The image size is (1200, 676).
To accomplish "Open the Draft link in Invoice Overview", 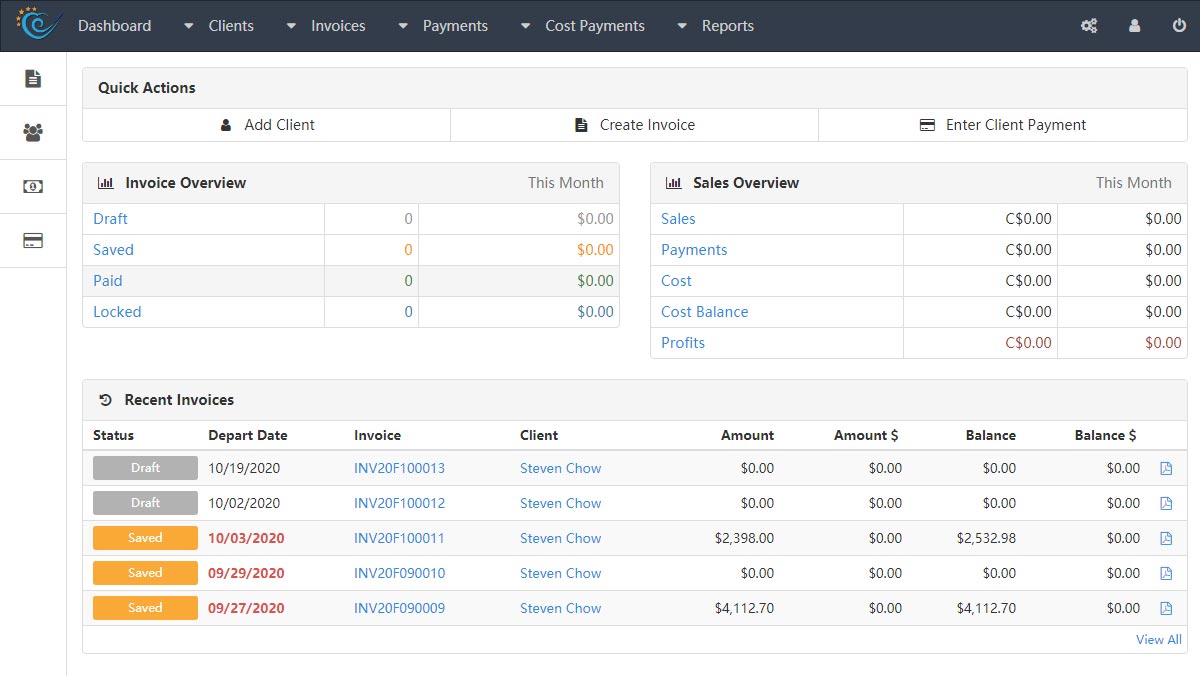I will pos(110,219).
